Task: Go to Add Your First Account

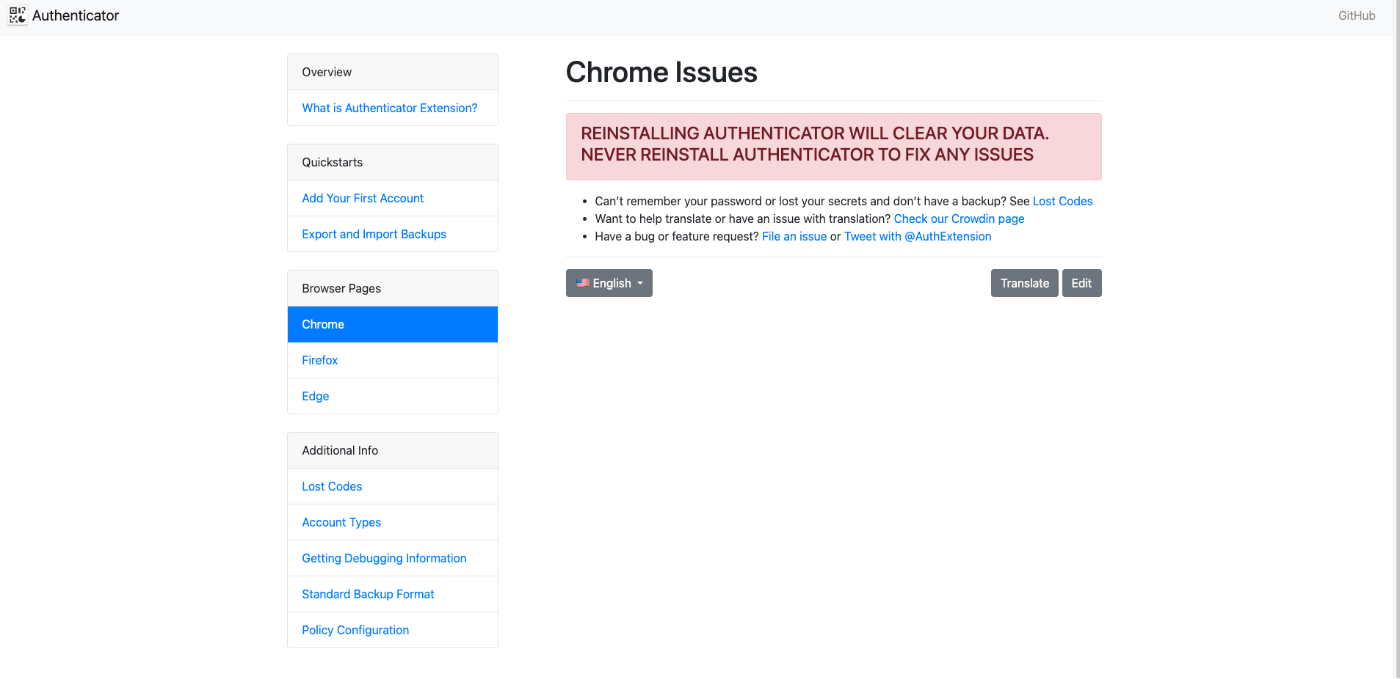Action: click(363, 198)
